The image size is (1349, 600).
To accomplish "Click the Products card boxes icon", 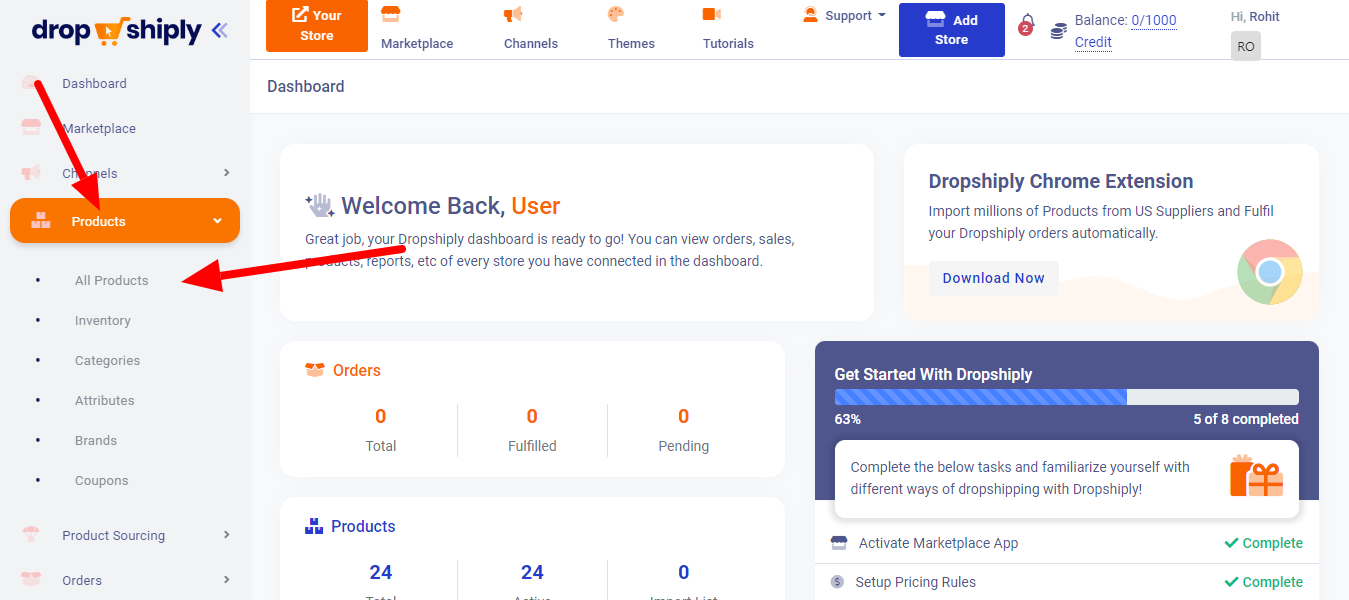I will click(314, 526).
